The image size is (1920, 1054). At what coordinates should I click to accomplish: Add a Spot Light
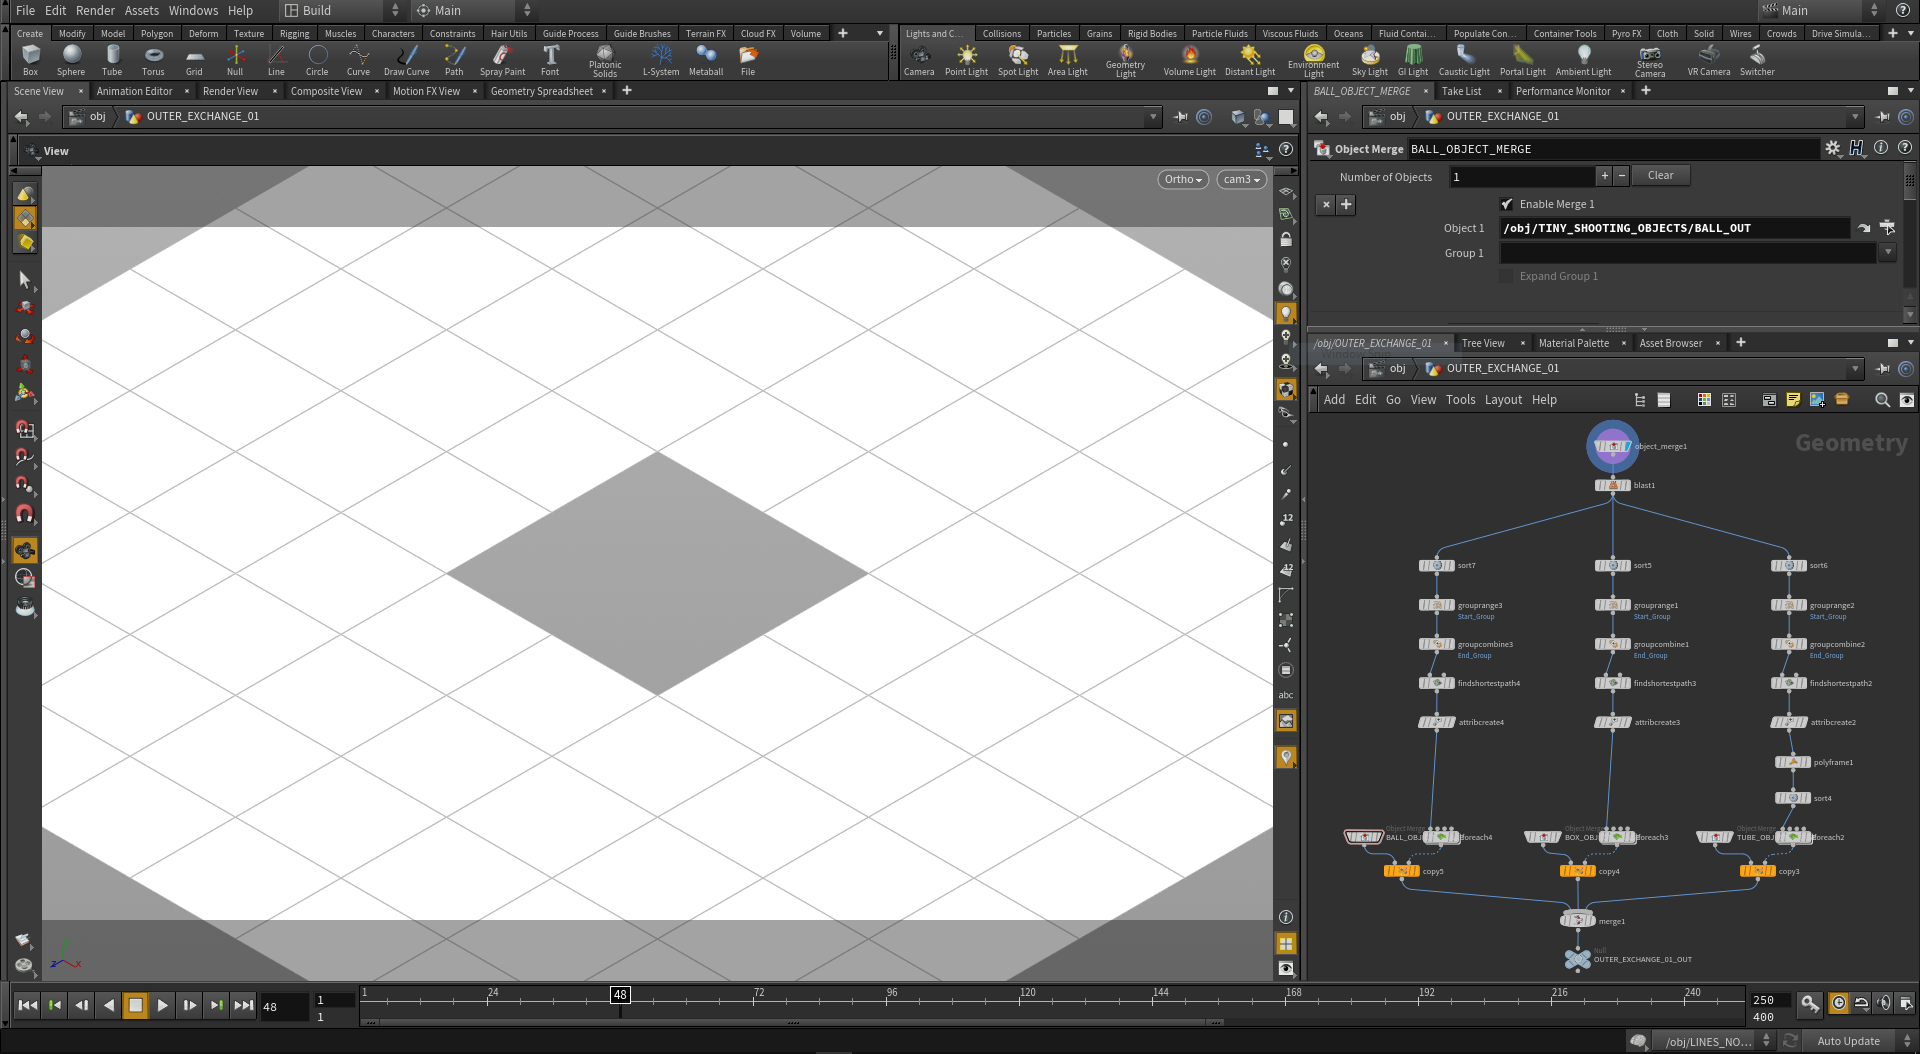pyautogui.click(x=1018, y=60)
